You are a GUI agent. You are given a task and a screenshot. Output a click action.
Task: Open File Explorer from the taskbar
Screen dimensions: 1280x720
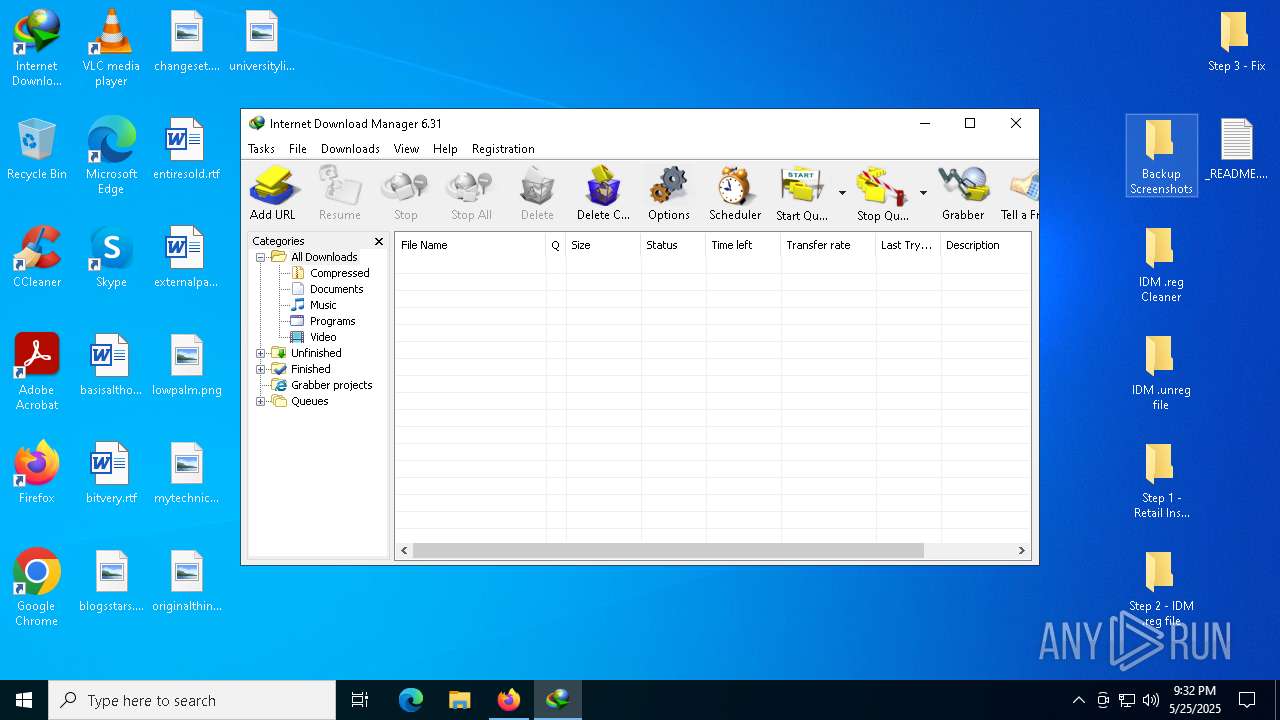point(460,700)
